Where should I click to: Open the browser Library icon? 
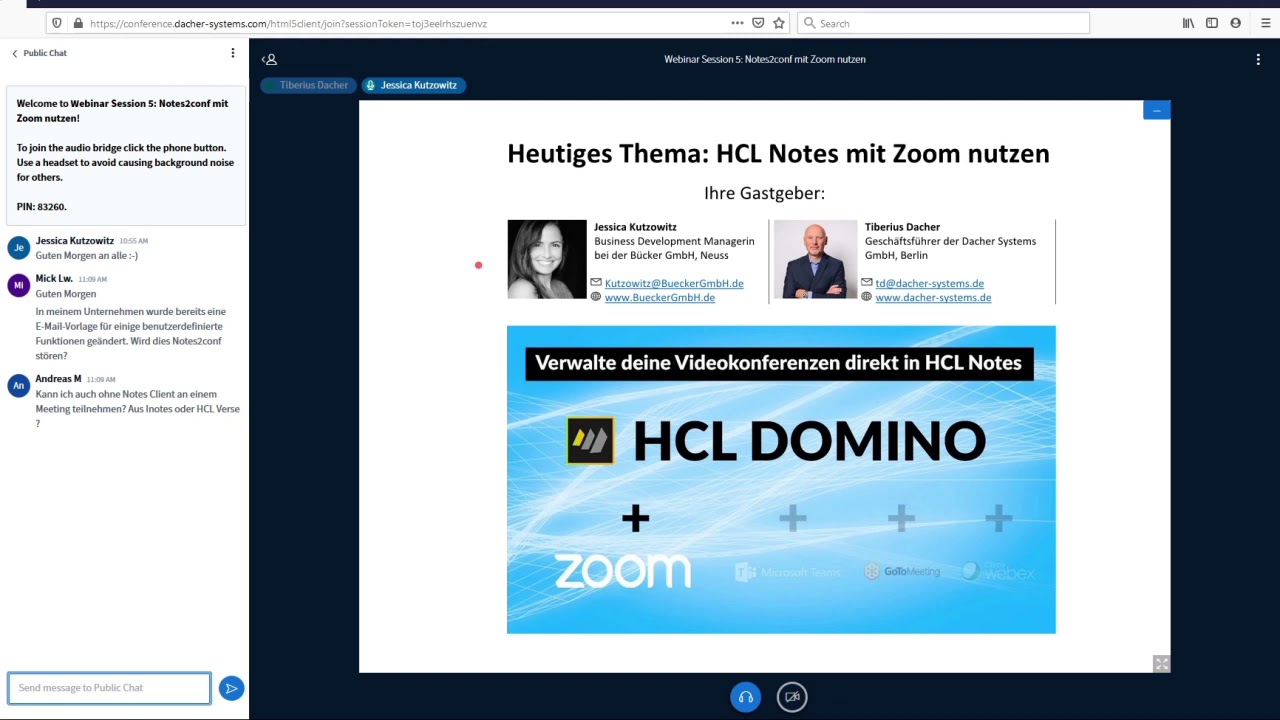coord(1188,23)
